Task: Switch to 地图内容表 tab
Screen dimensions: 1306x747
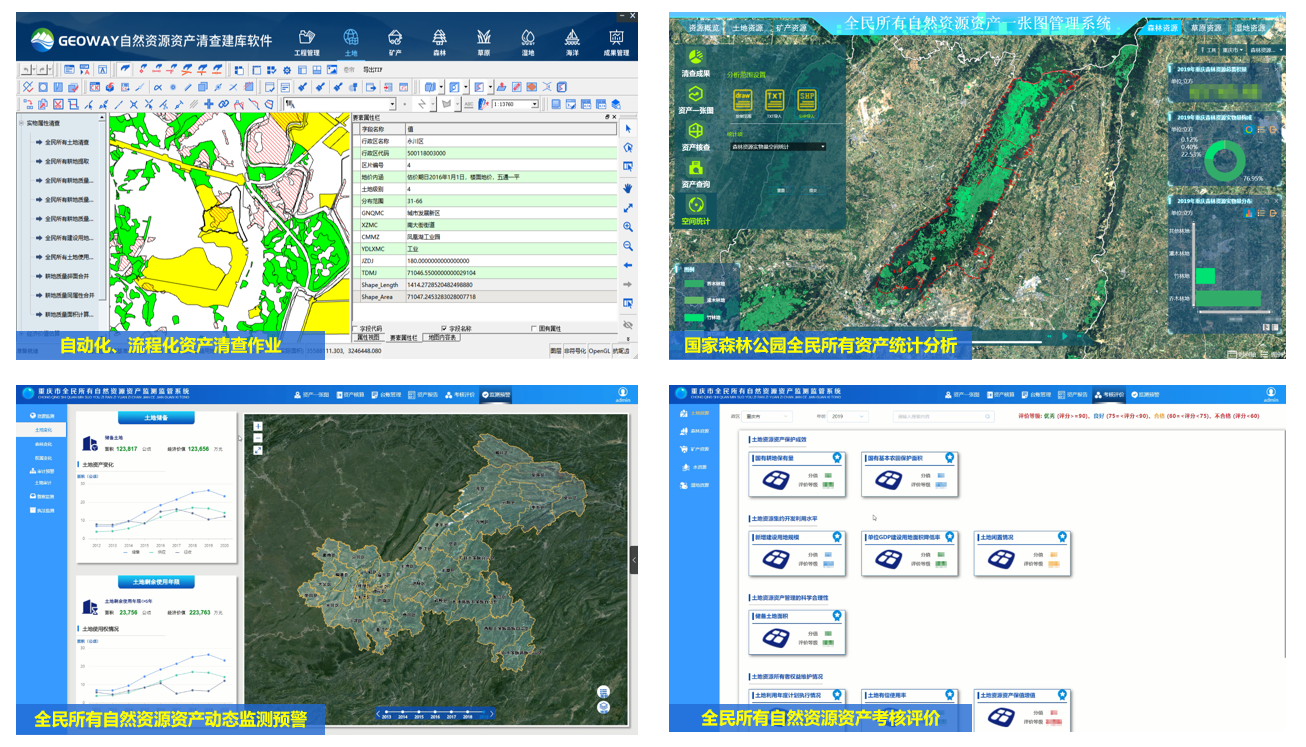Action: point(443,338)
